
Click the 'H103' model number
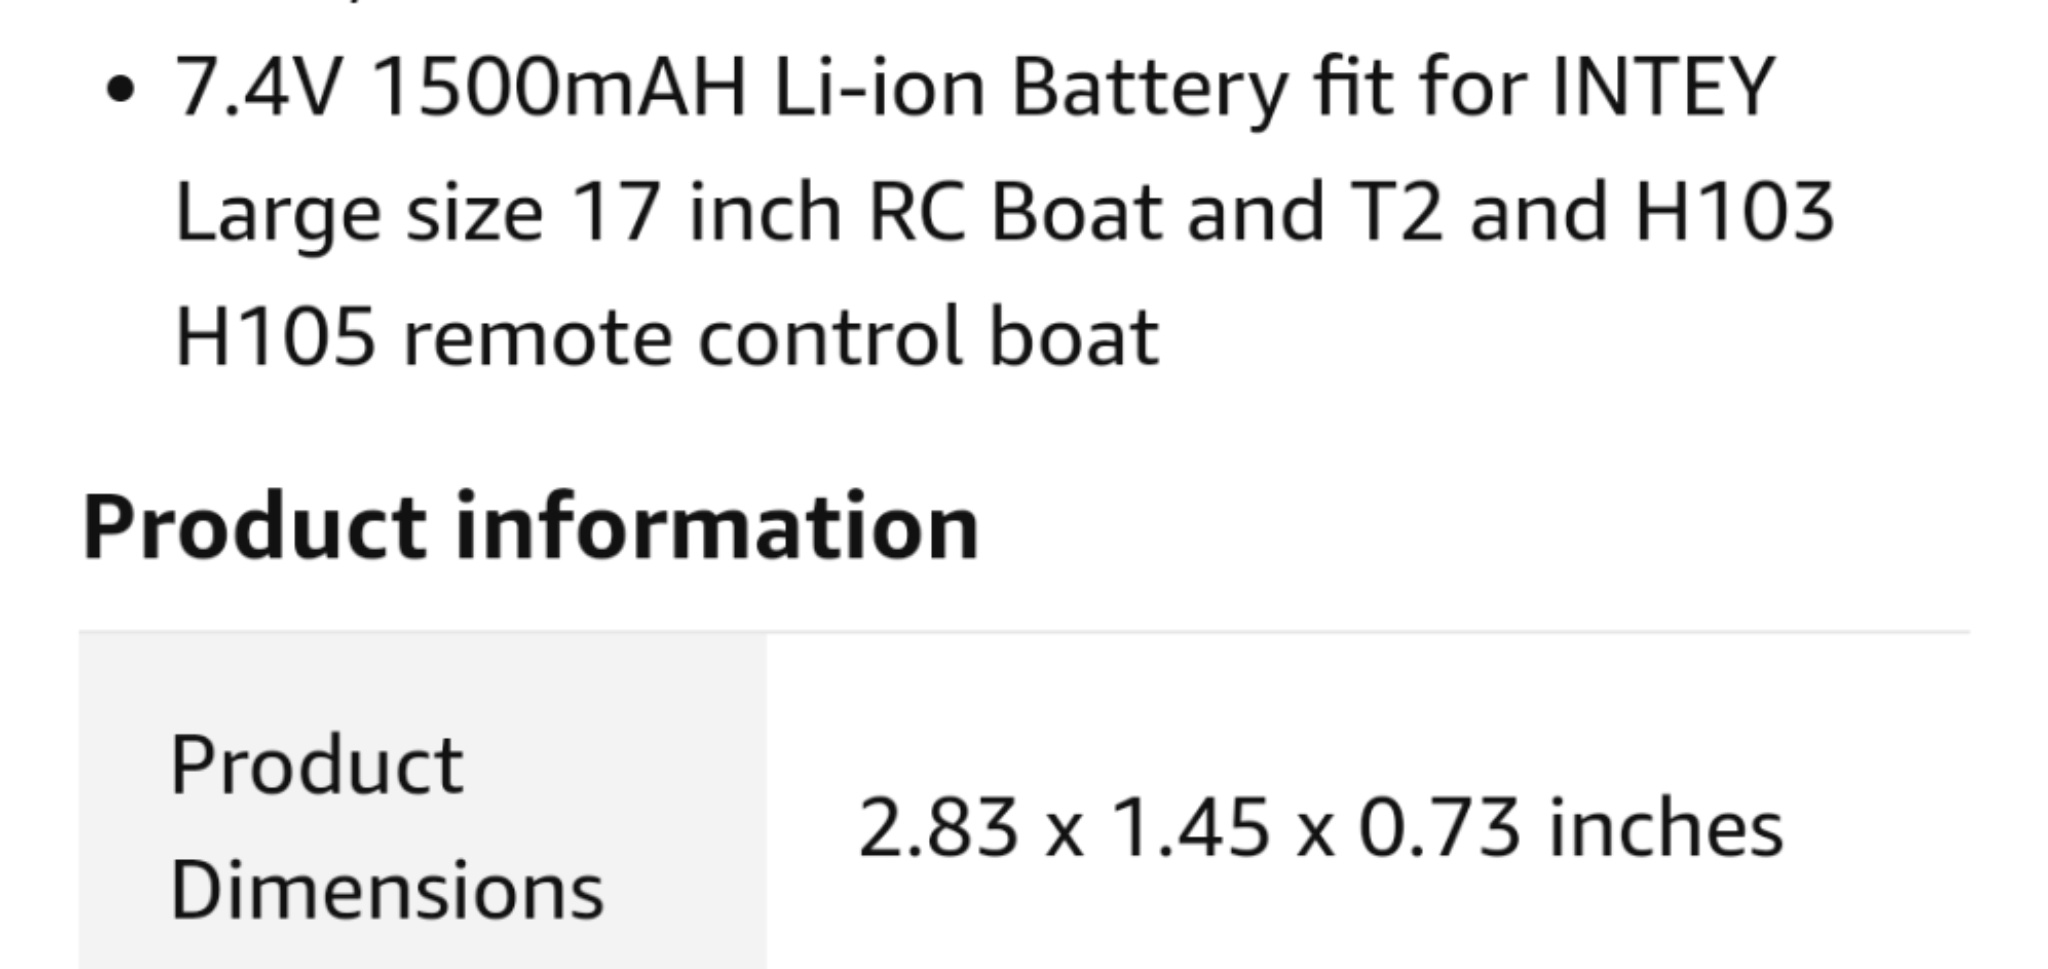pos(1734,212)
